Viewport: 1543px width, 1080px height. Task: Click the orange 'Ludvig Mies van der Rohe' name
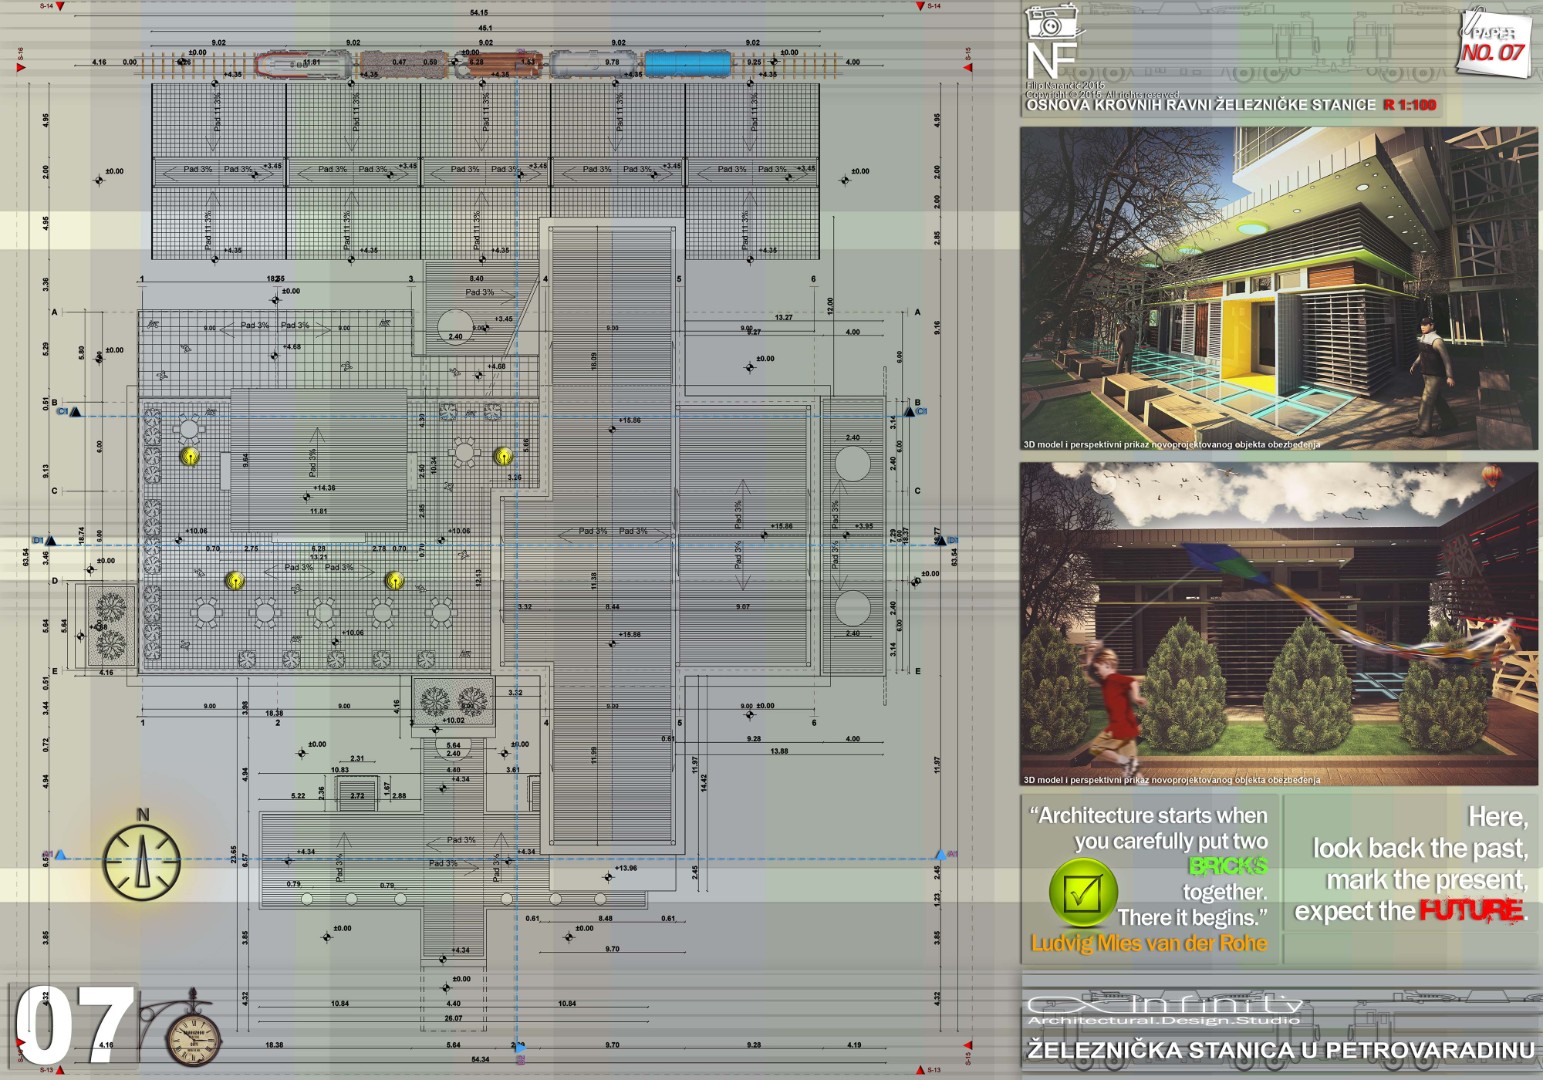1148,943
